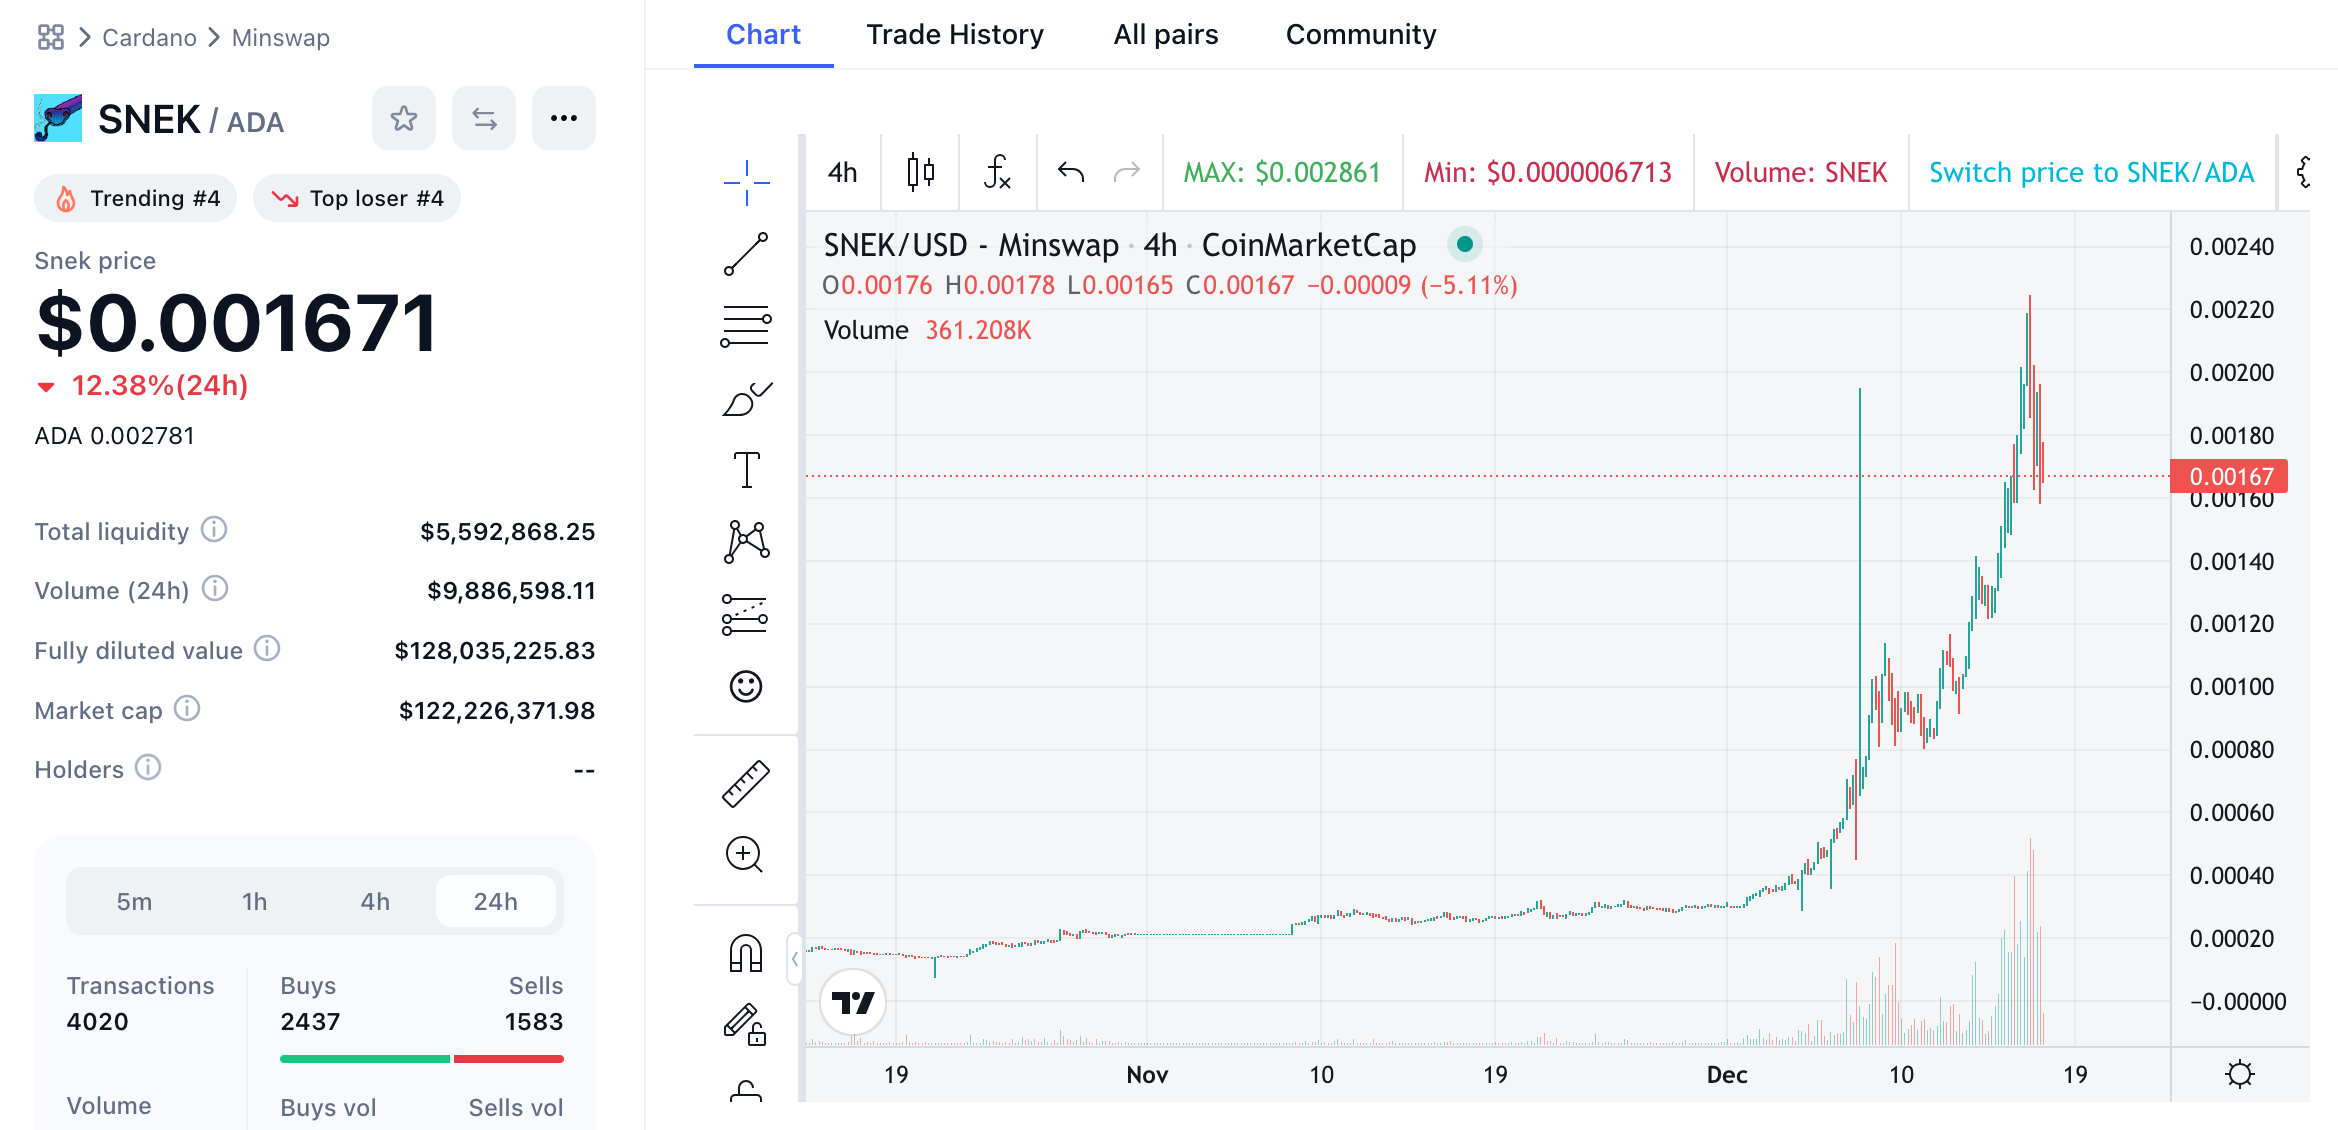Select the ruler measure tool
The width and height of the screenshot is (2338, 1130).
(746, 783)
